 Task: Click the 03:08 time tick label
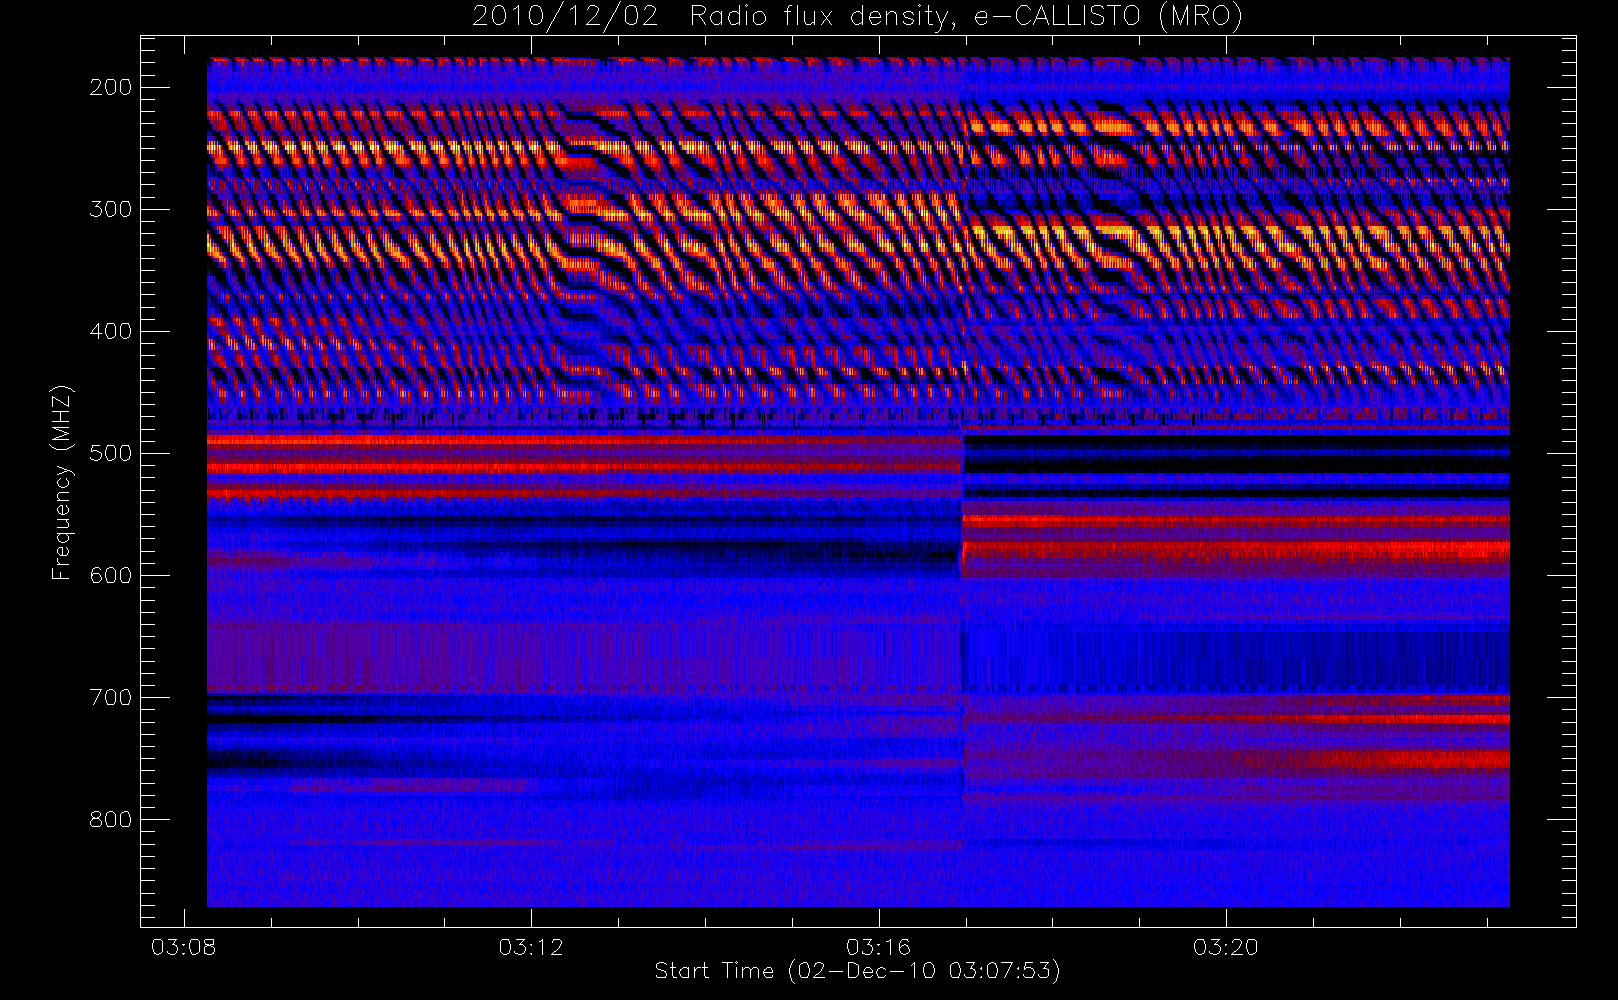(x=184, y=947)
